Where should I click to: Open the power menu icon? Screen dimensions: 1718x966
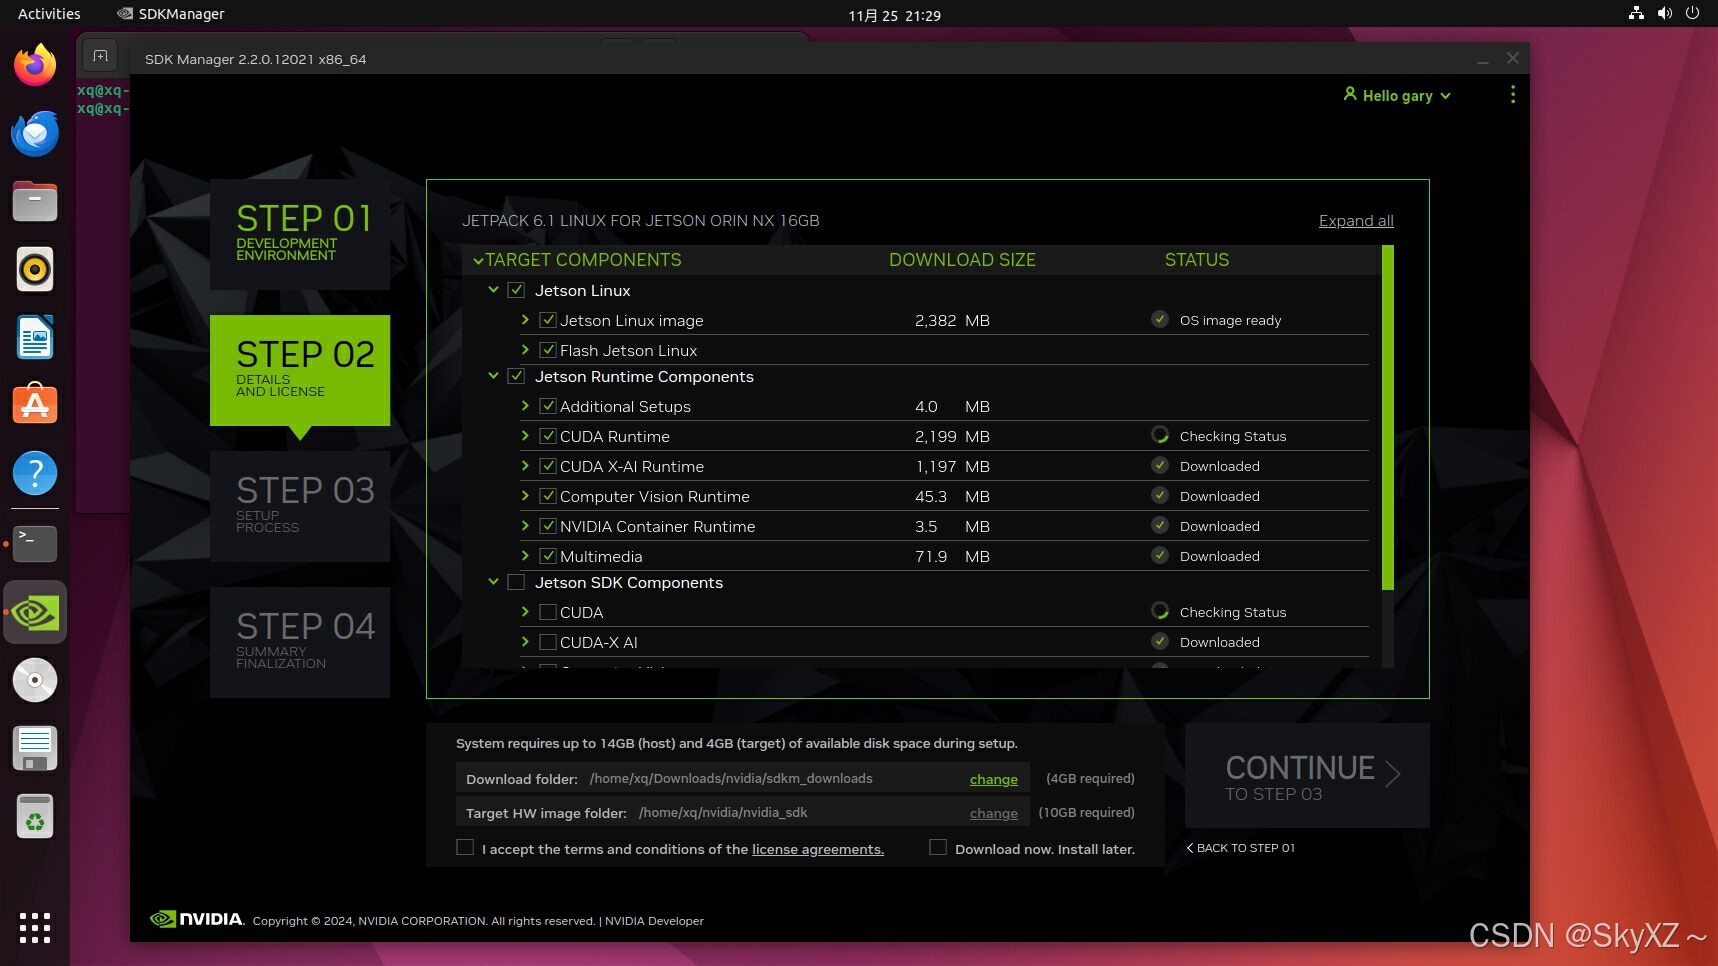coord(1692,13)
